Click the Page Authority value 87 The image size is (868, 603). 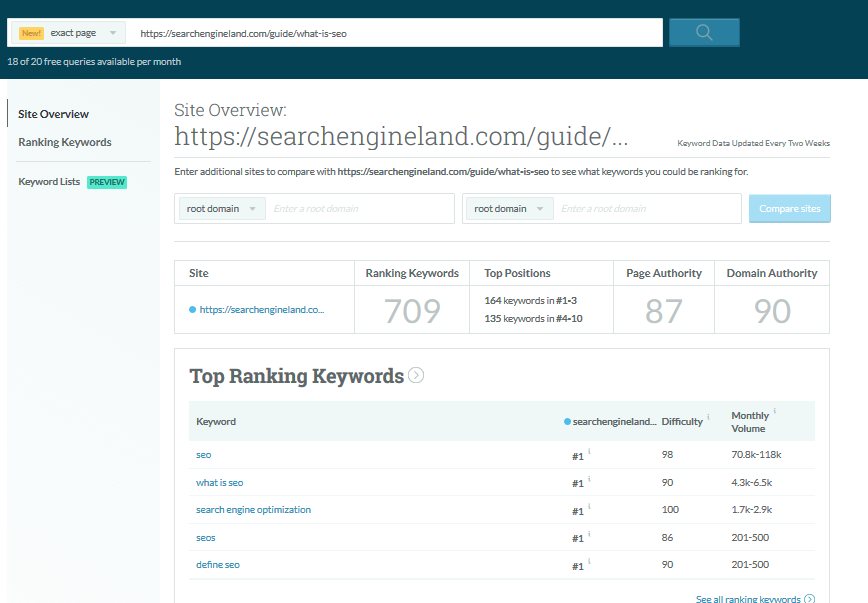(663, 311)
